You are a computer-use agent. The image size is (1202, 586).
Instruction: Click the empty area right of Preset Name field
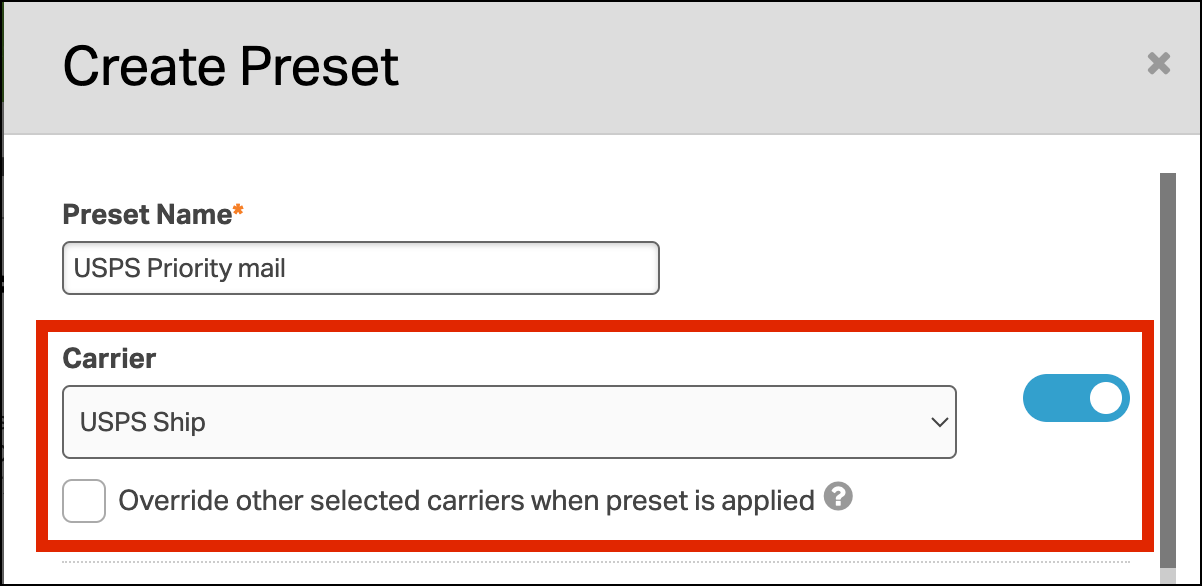(900, 268)
